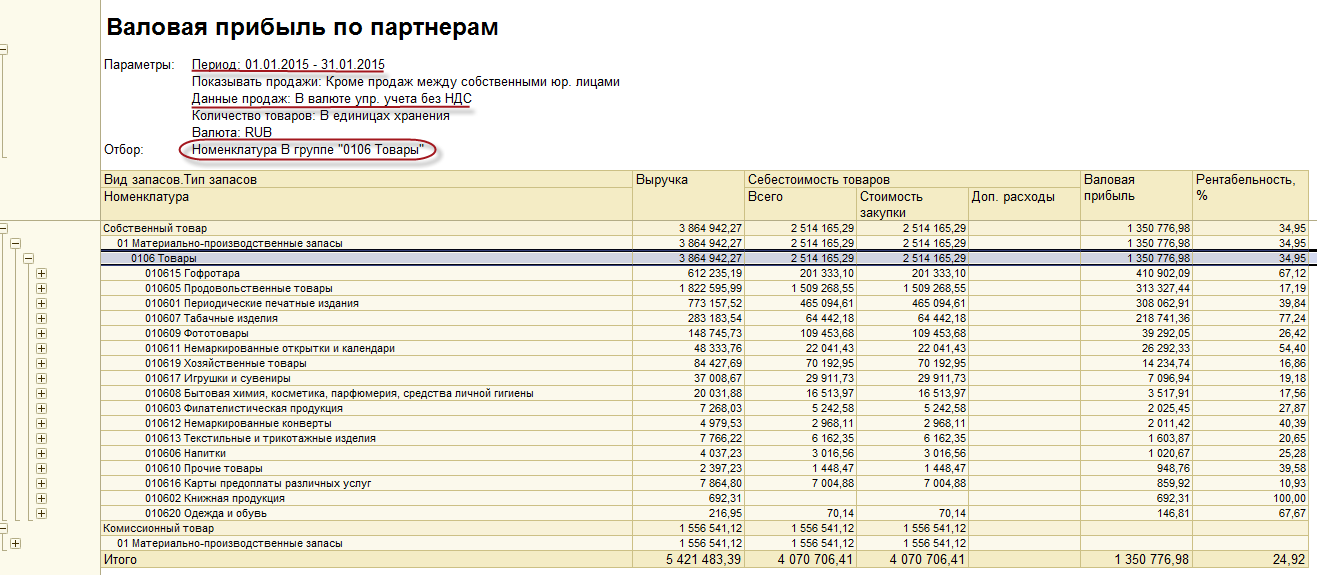Select the Стоимость закупки column header
Screen dimensions: 1317x575
tap(912, 204)
